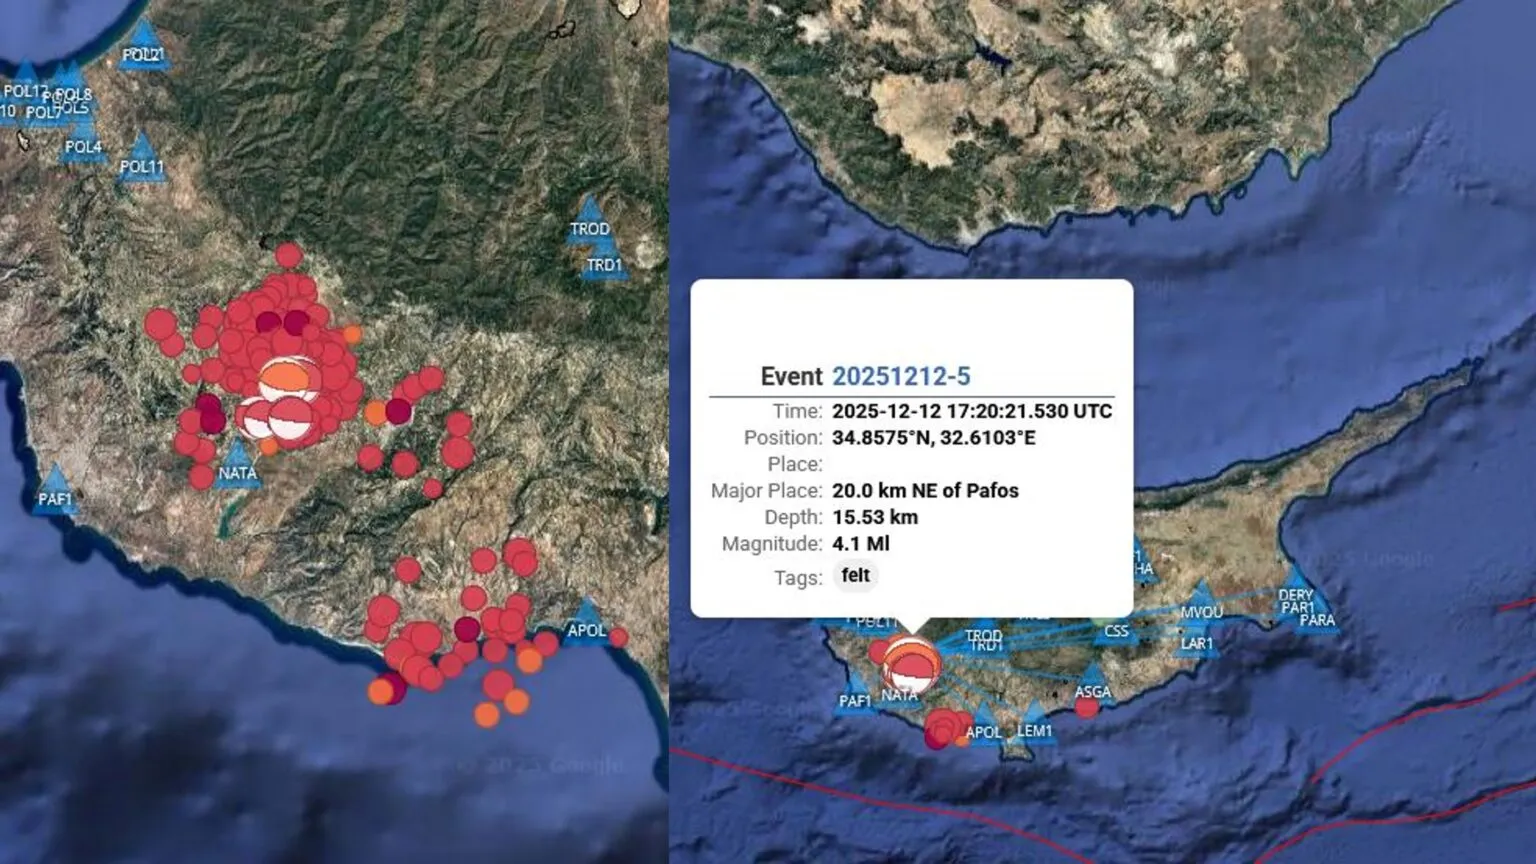This screenshot has width=1536, height=864.
Task: Click TROD station in the left map
Action: pos(589,224)
